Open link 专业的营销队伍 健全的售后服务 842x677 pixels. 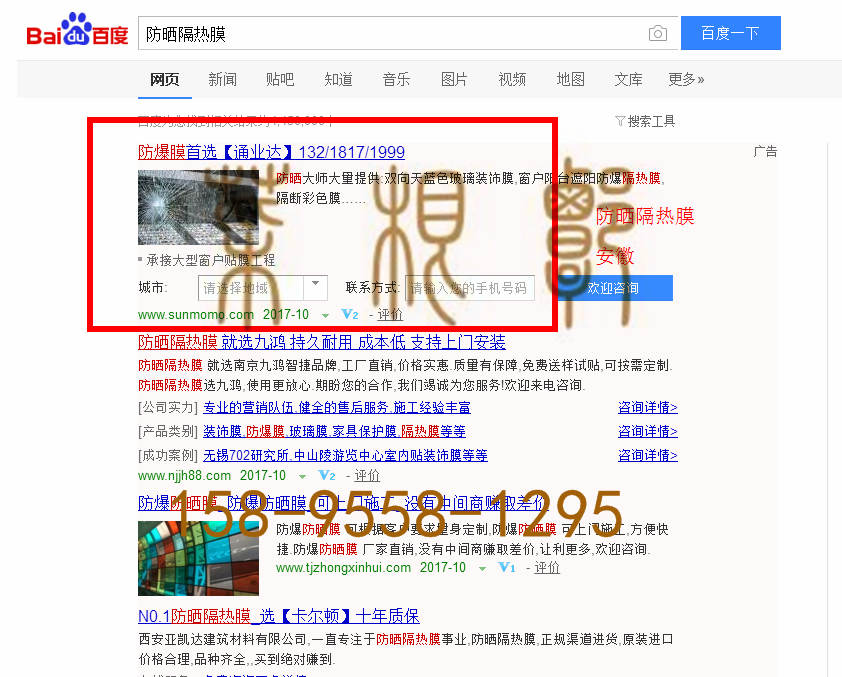[337, 407]
